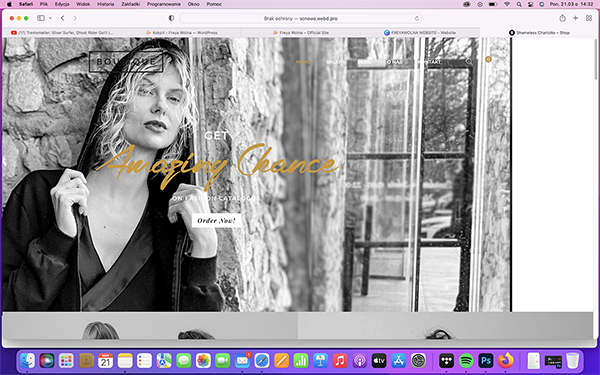Click the gold cart icon in site header
The height and width of the screenshot is (375, 600).
coord(488,59)
